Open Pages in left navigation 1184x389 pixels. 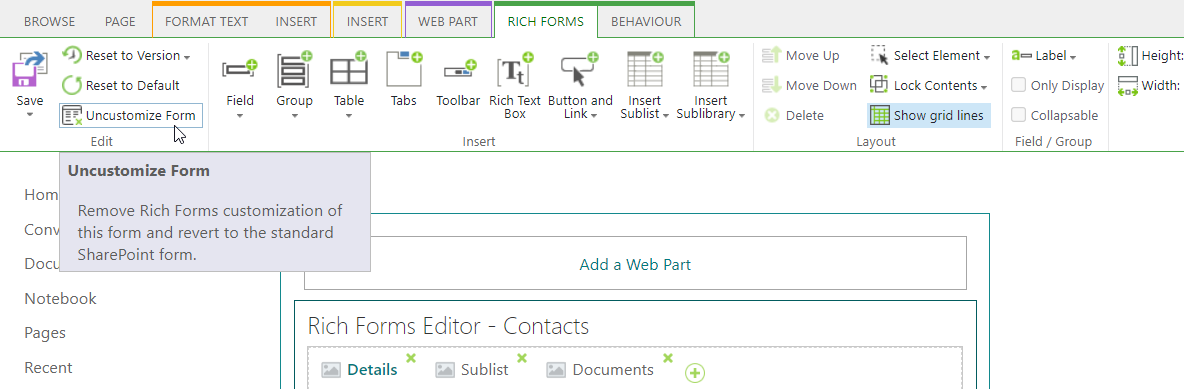coord(45,333)
